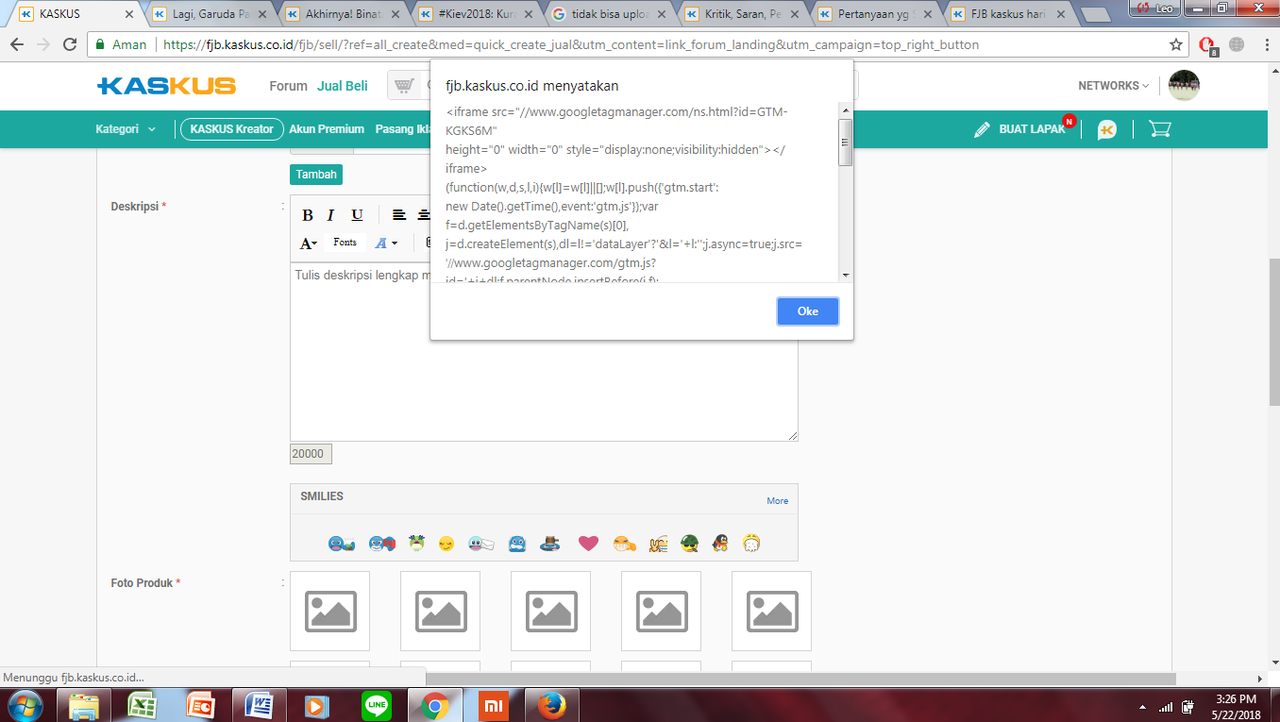Open Microsoft Word from the taskbar
Screen dimensions: 1280x722
pos(257,705)
